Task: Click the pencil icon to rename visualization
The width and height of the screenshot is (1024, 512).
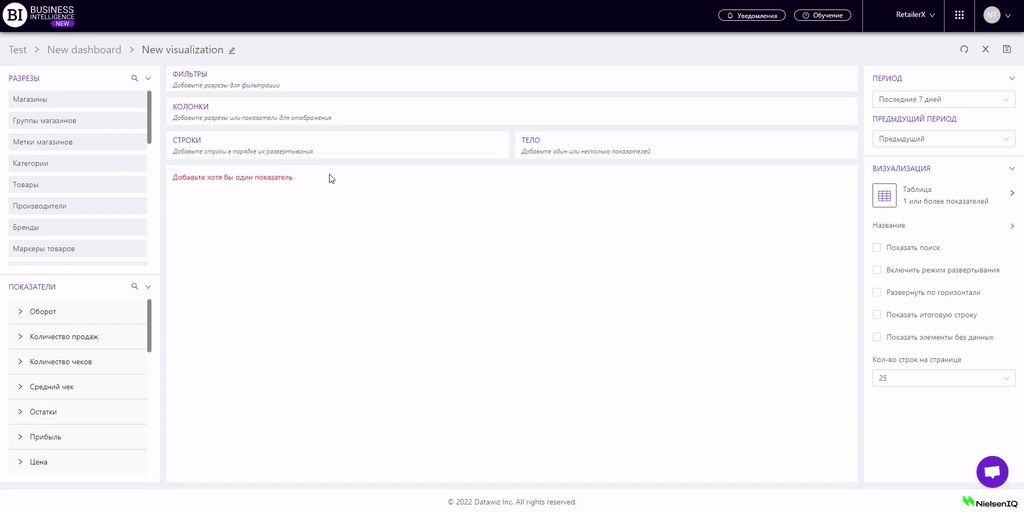Action: pyautogui.click(x=232, y=50)
